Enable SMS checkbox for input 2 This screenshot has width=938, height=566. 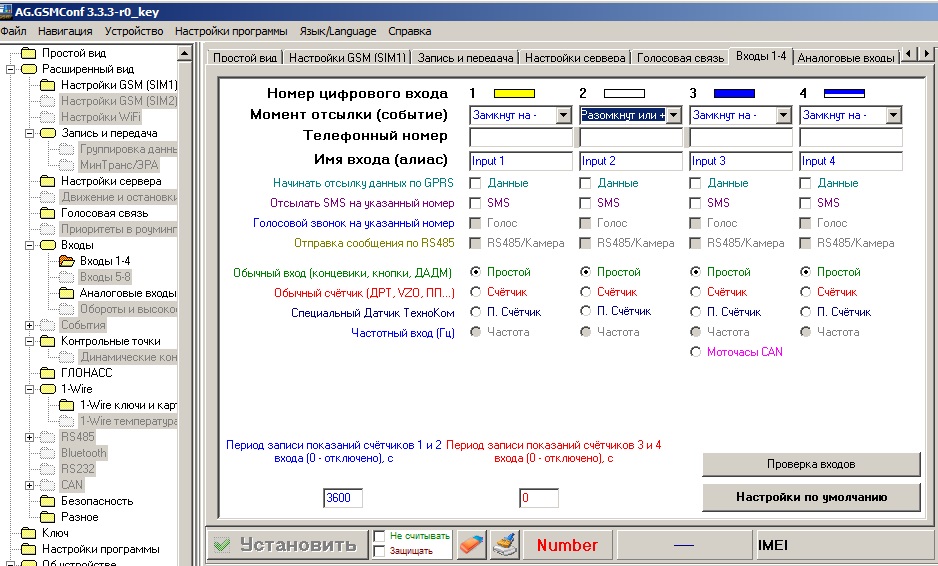(x=586, y=203)
